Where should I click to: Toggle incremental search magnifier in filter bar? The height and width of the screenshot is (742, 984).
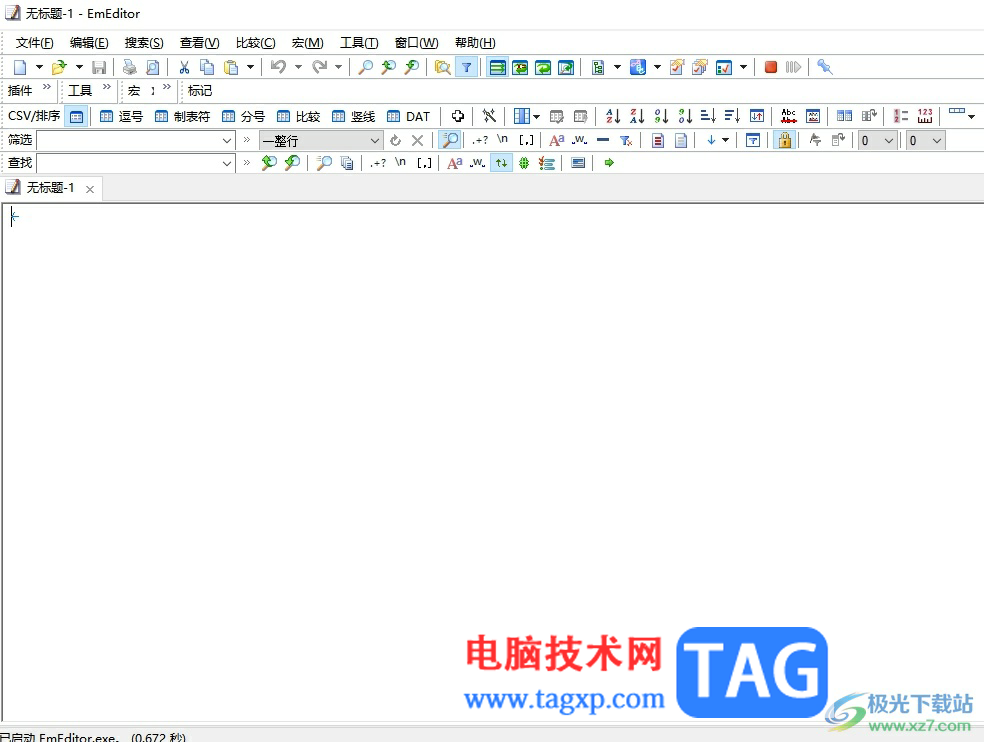[450, 141]
